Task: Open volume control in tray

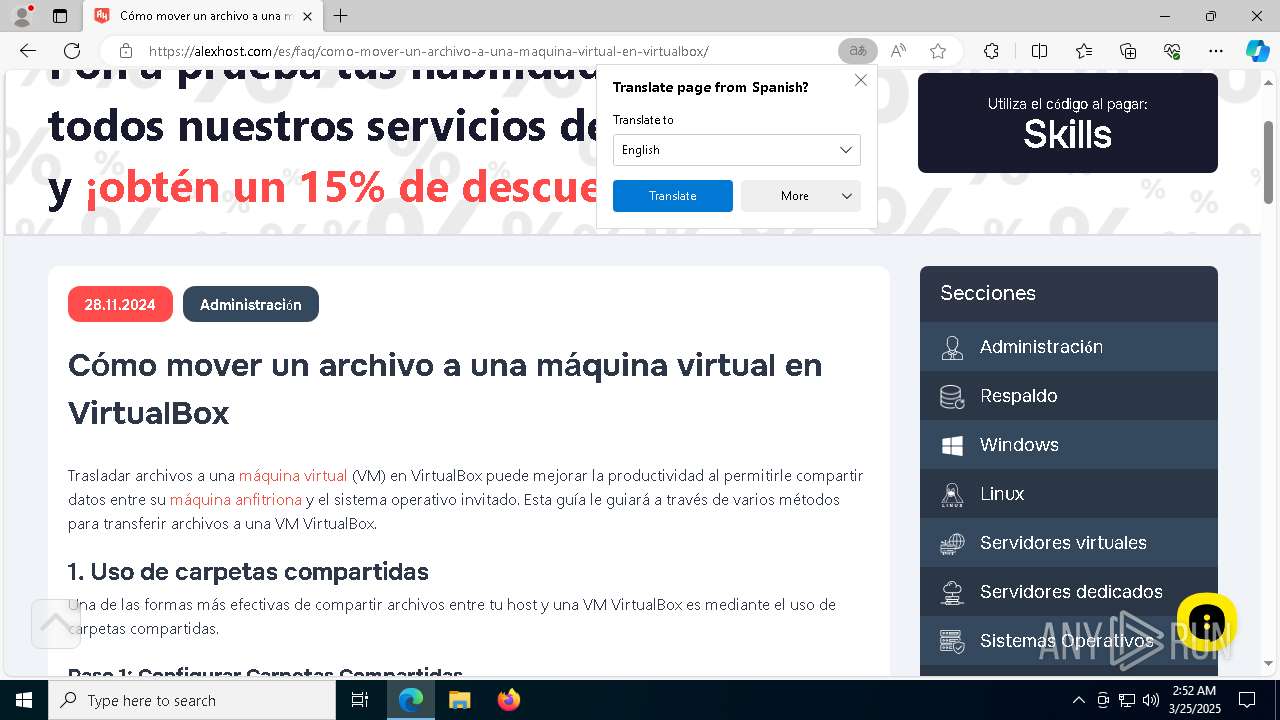Action: tap(1151, 700)
